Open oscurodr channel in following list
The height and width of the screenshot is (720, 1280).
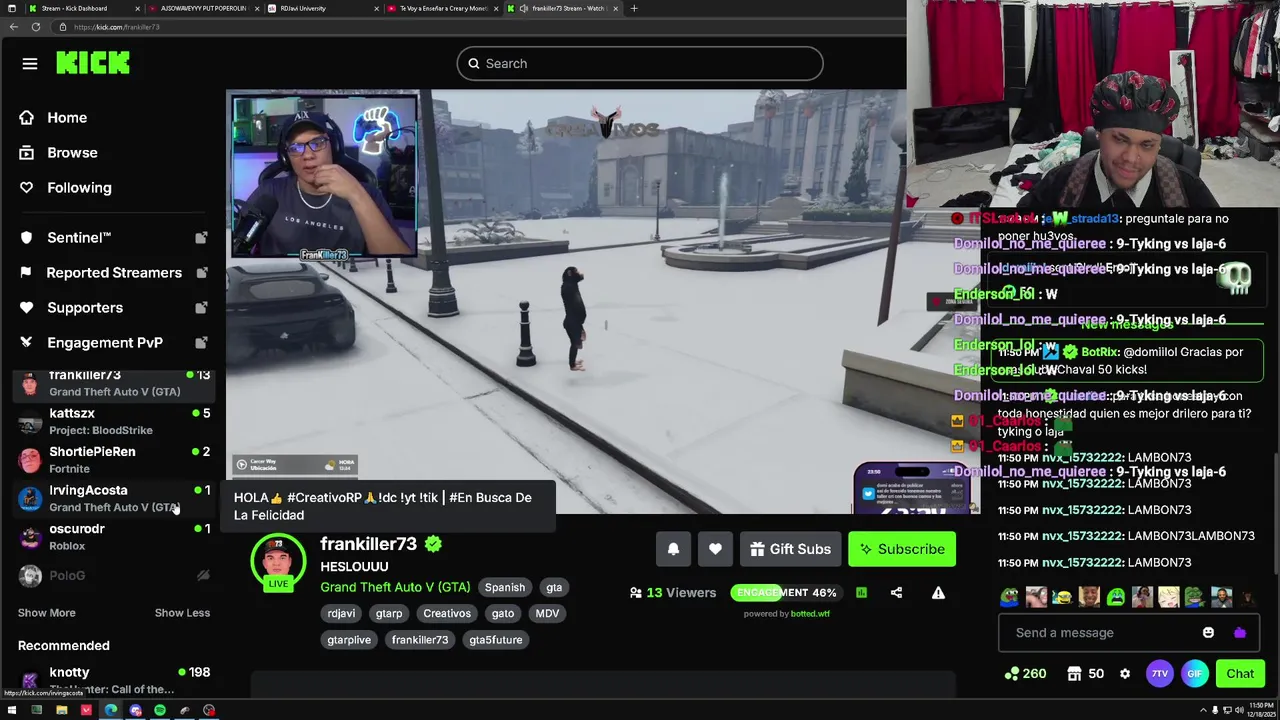pyautogui.click(x=113, y=537)
